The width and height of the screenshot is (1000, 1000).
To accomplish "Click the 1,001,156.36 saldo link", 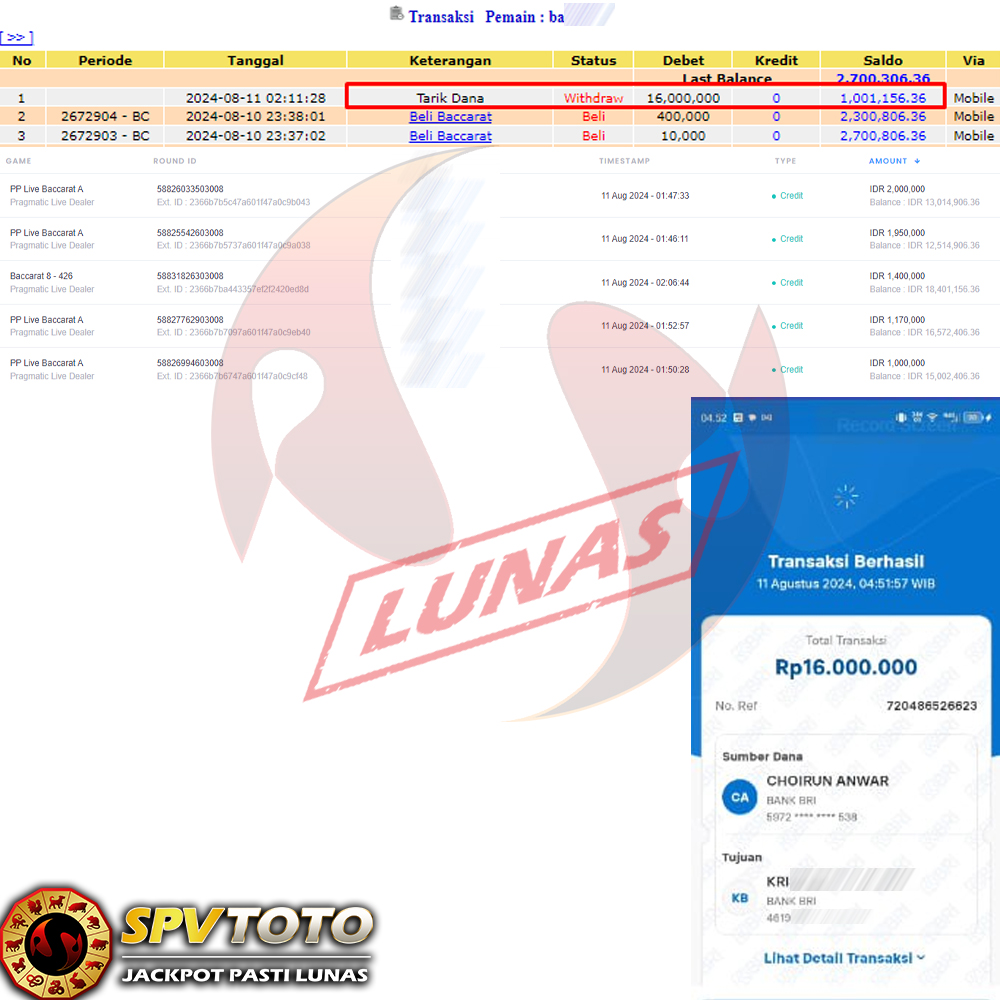I will pyautogui.click(x=883, y=98).
